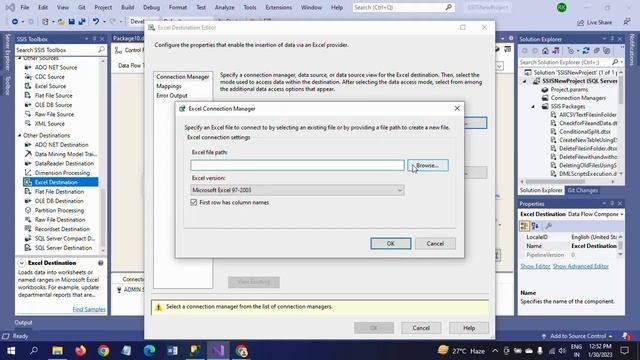The width and height of the screenshot is (640, 360).
Task: Select Project.params in Solution Explorer
Action: [569, 89]
